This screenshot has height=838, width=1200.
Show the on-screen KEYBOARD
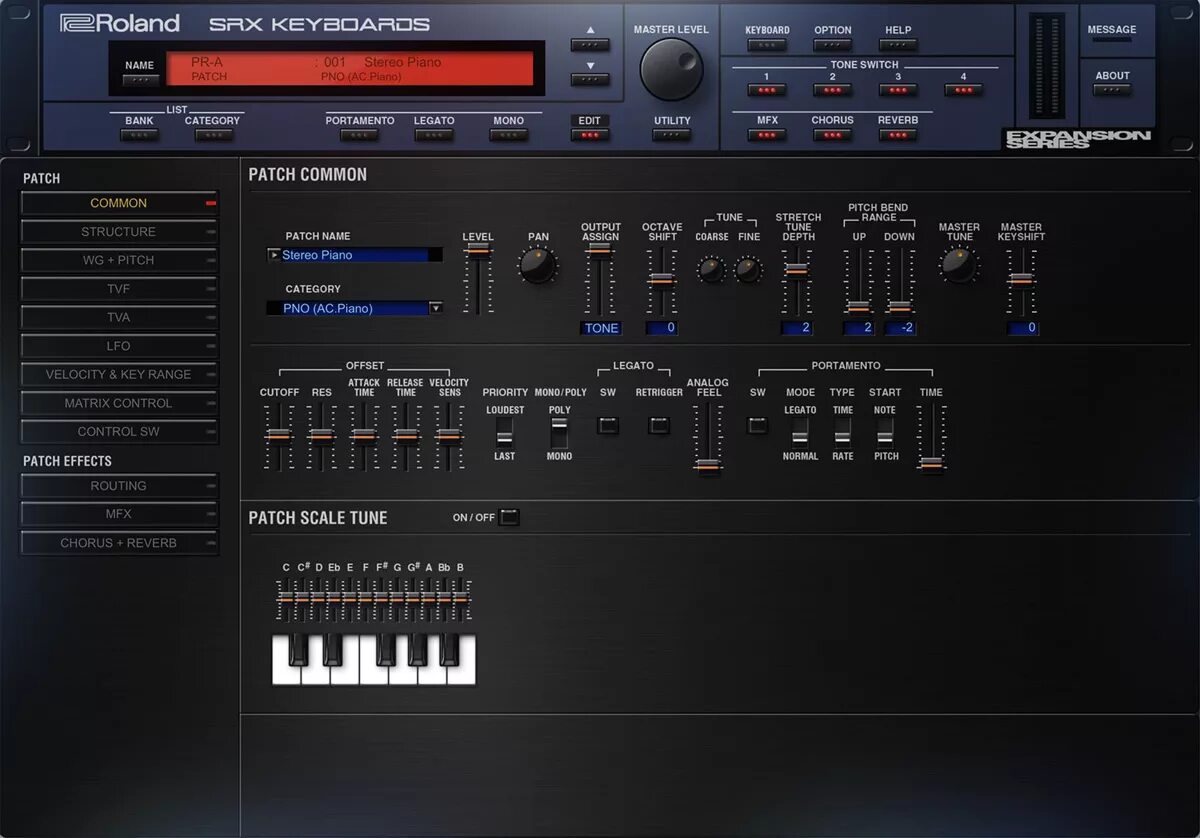[x=767, y=45]
